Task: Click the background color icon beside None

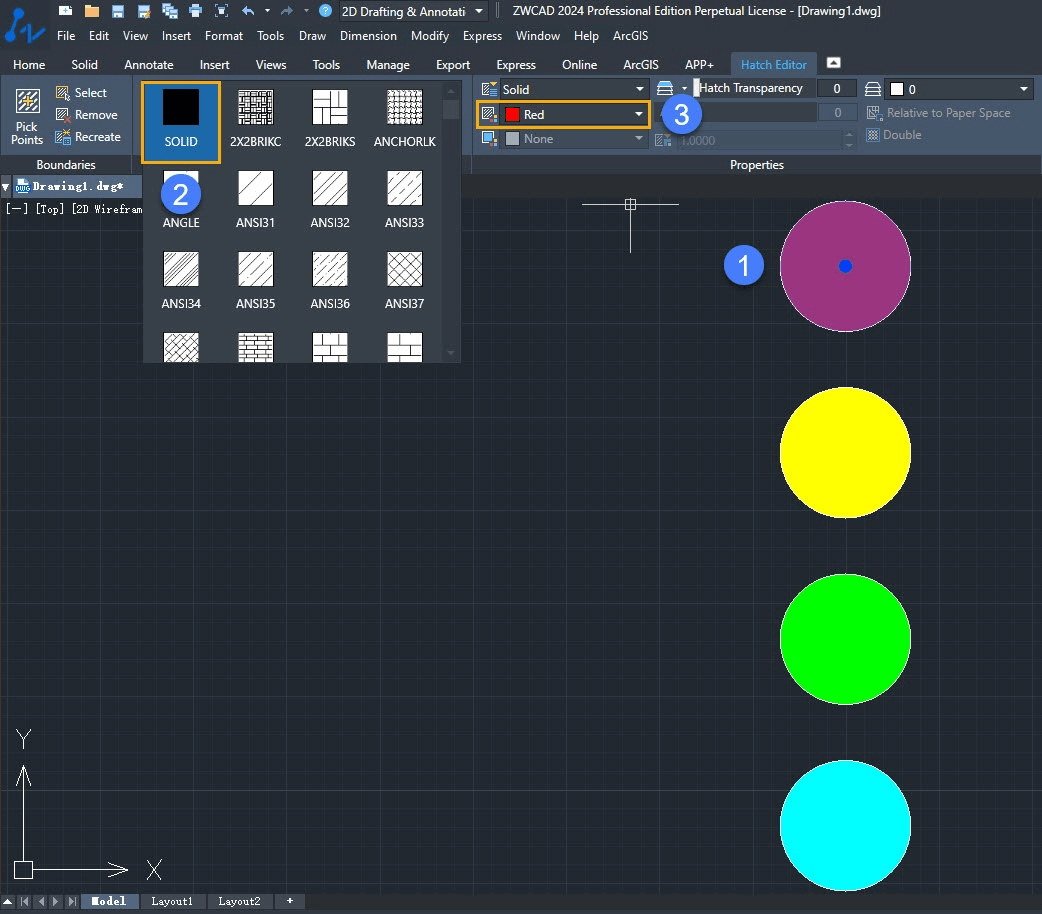Action: coord(489,138)
